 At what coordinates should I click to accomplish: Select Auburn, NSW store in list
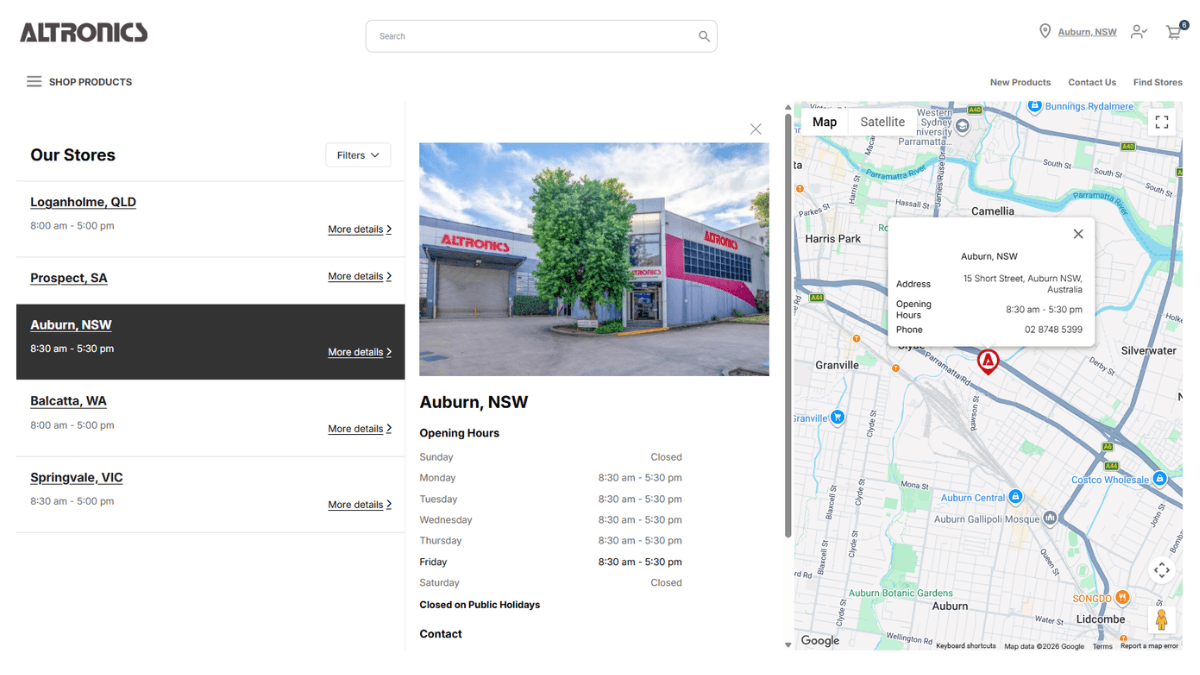pyautogui.click(x=71, y=325)
